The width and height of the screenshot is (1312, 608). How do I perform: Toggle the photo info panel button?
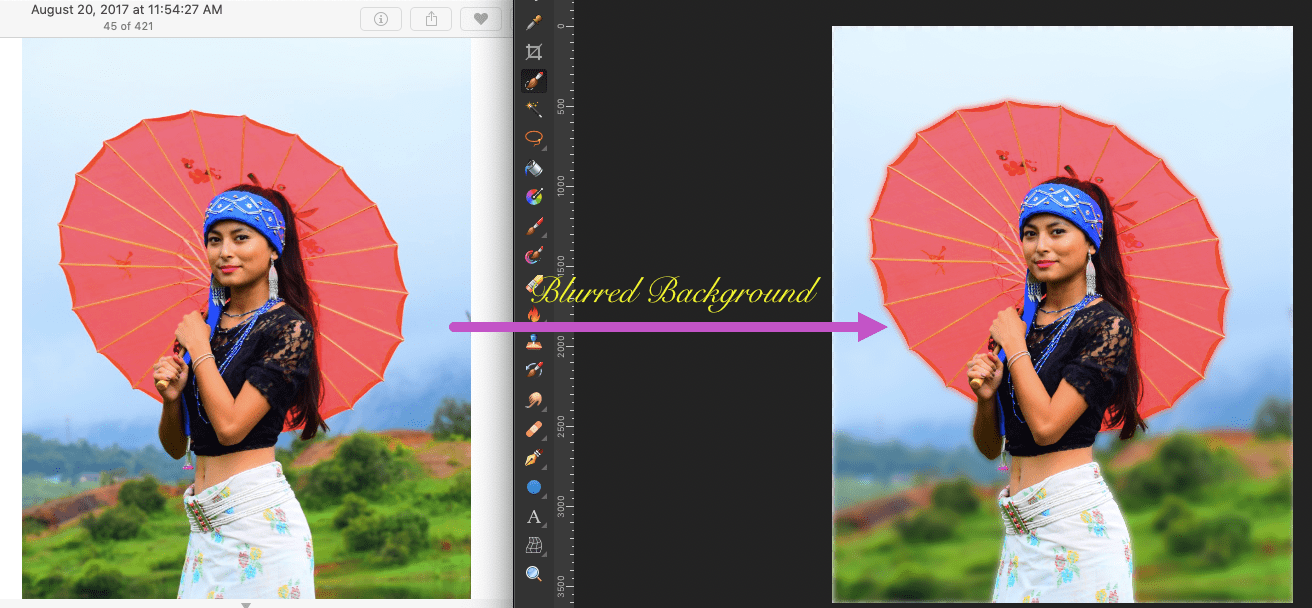click(380, 18)
